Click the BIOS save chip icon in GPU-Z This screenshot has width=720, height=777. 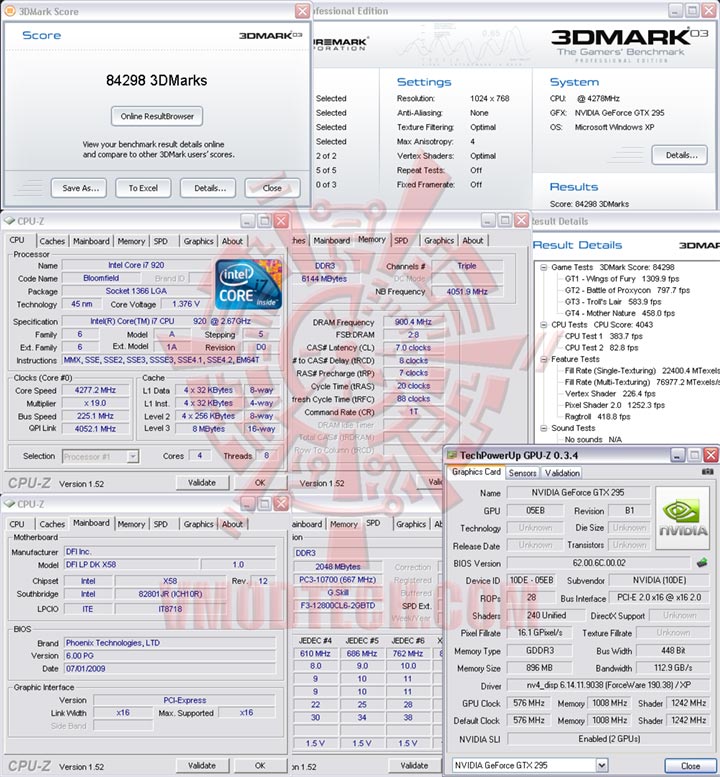pos(702,563)
